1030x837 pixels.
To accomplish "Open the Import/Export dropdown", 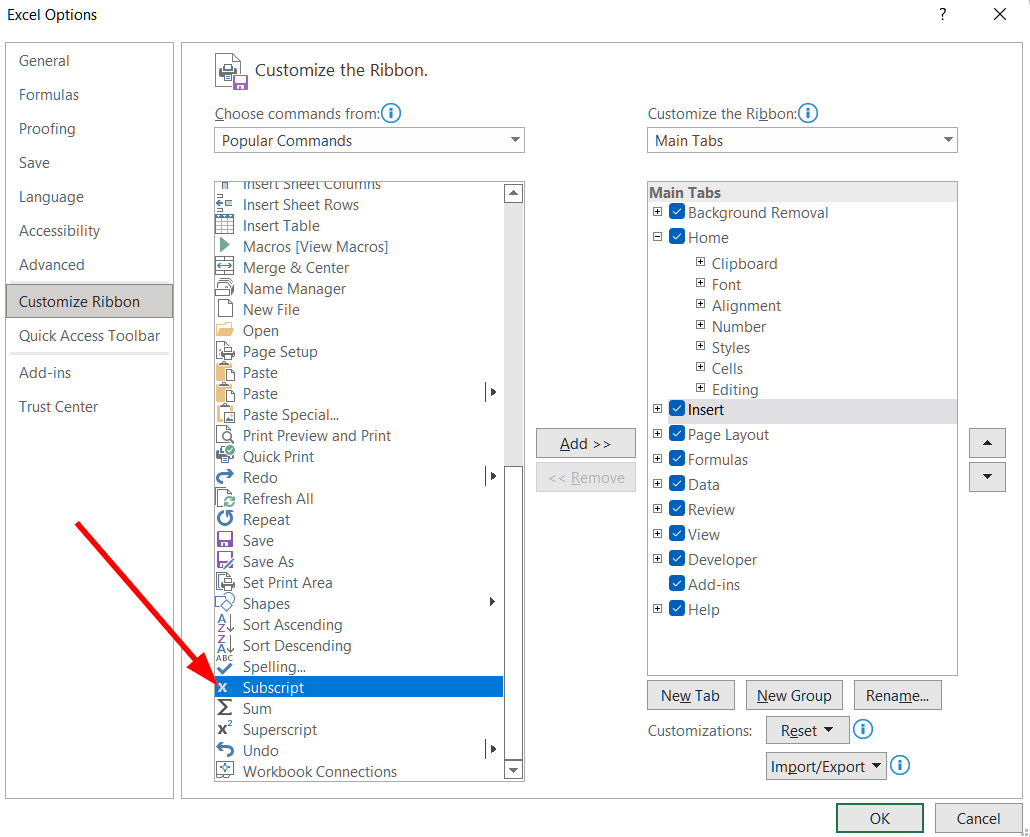I will (x=827, y=766).
